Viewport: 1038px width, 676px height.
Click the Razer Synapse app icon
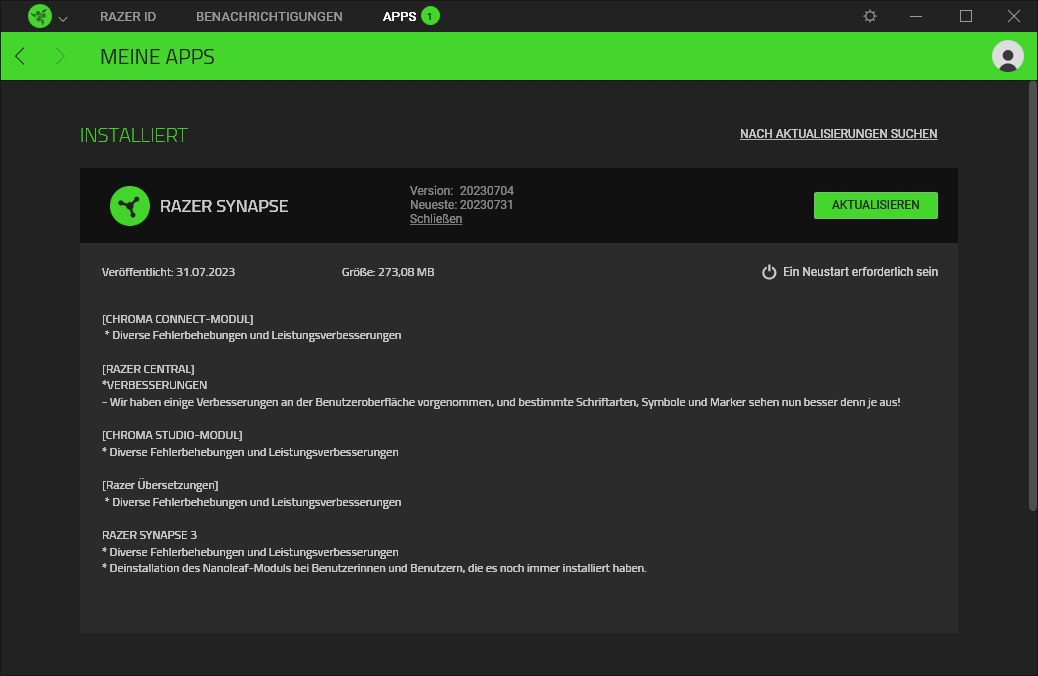point(130,206)
